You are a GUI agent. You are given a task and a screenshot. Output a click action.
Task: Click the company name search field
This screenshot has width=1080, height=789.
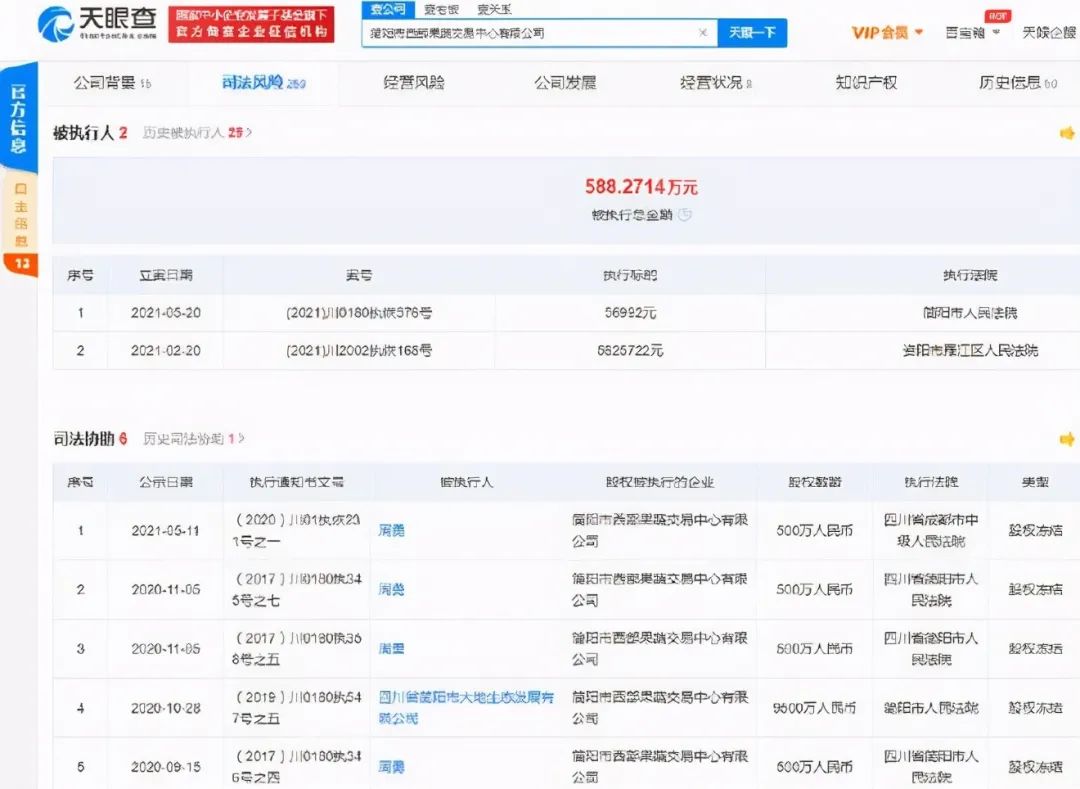click(530, 33)
